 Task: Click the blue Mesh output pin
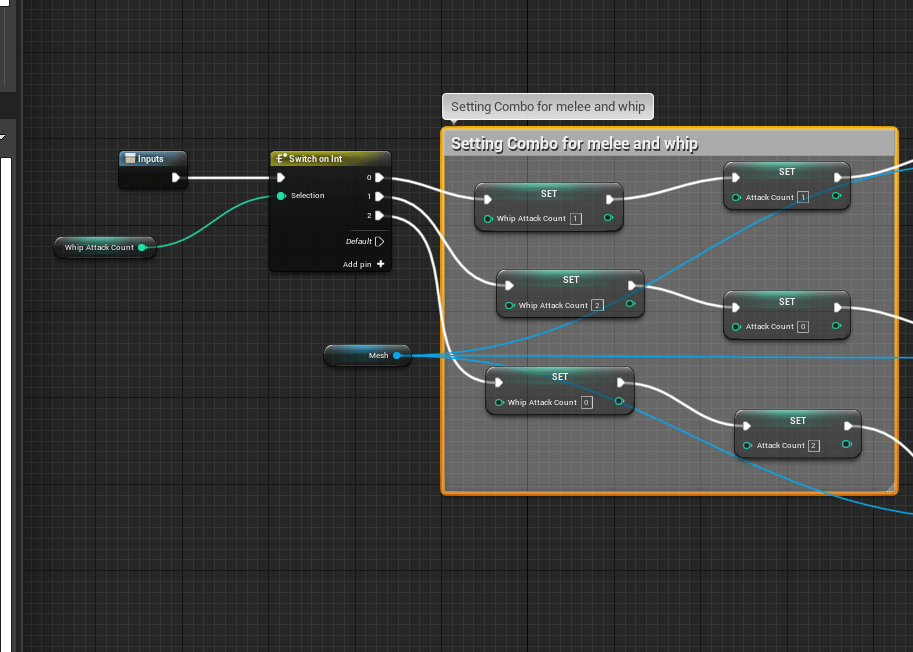[397, 355]
